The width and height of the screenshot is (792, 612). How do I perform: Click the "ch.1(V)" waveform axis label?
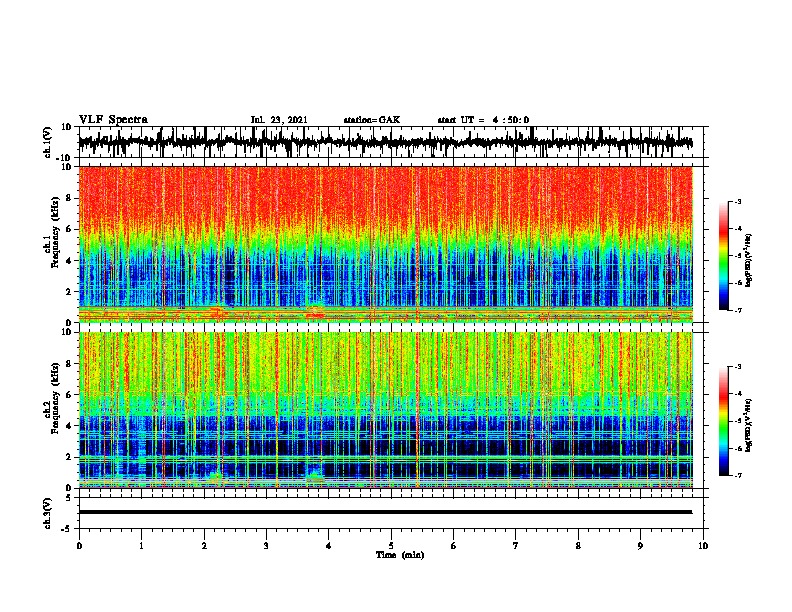pyautogui.click(x=48, y=142)
